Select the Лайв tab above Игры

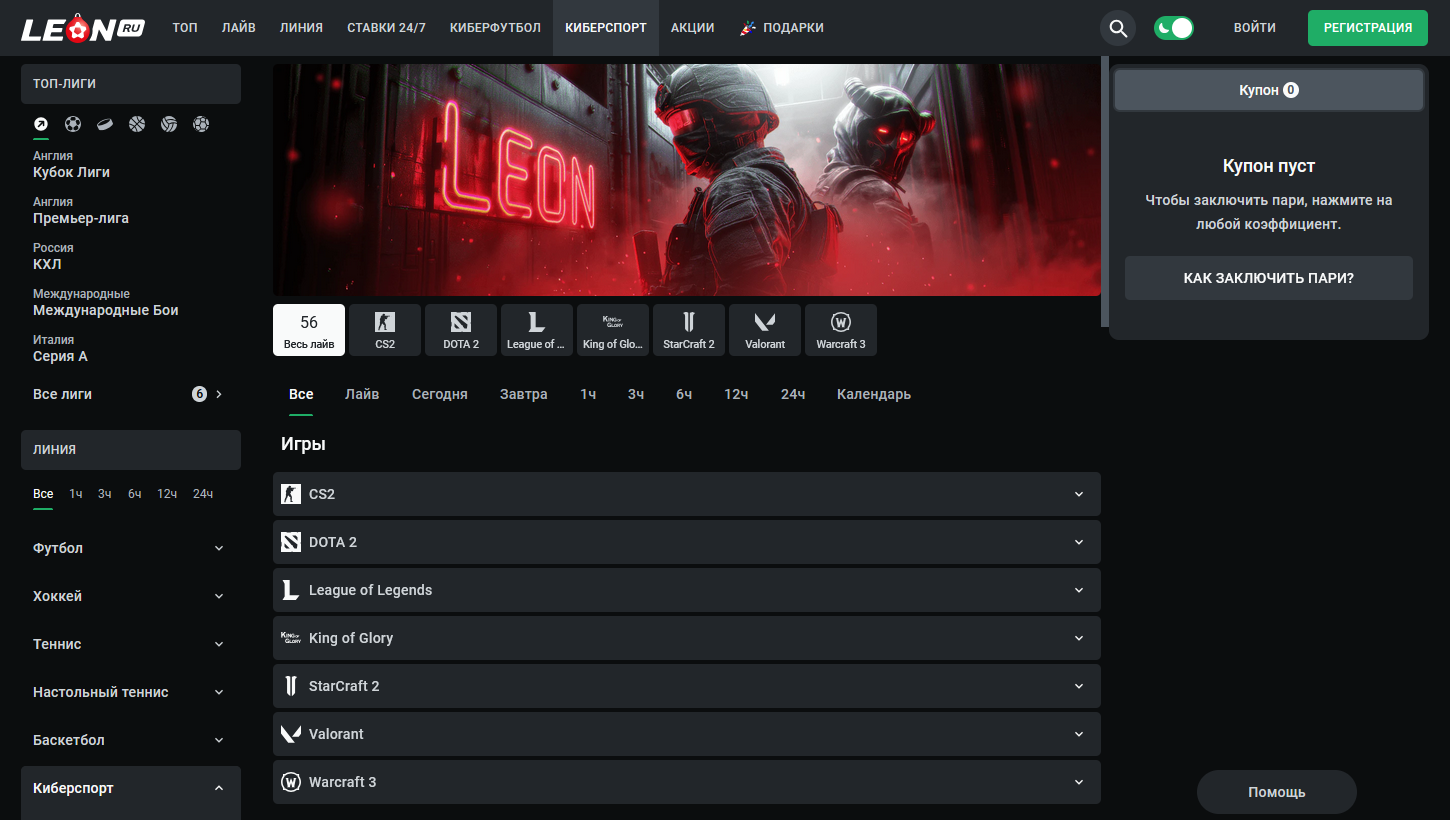click(x=362, y=394)
